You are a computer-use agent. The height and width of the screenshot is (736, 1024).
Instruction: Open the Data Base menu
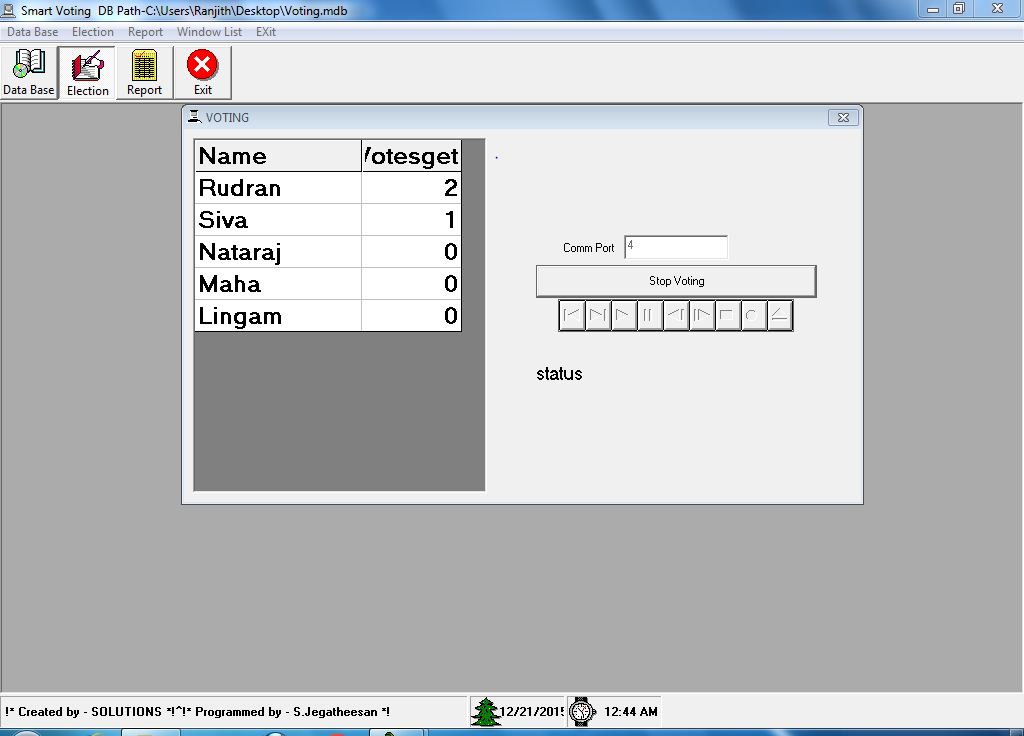pyautogui.click(x=33, y=31)
